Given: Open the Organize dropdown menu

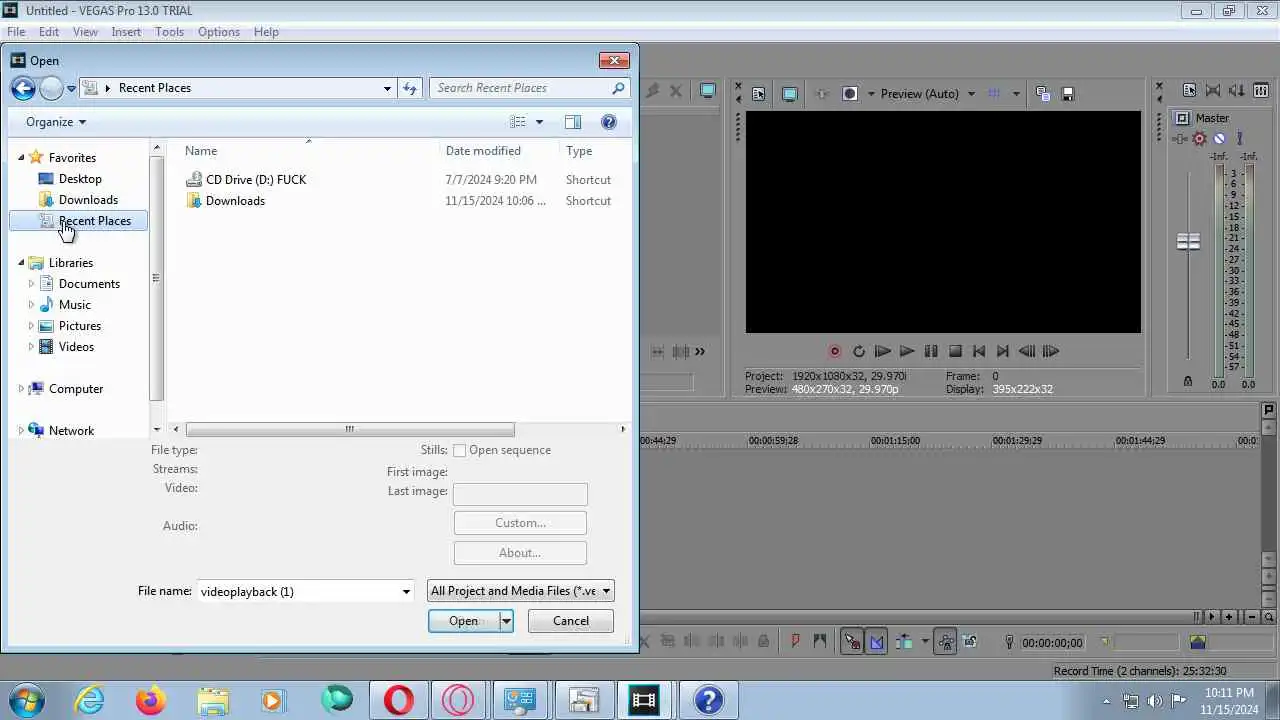Looking at the screenshot, I should pyautogui.click(x=56, y=122).
